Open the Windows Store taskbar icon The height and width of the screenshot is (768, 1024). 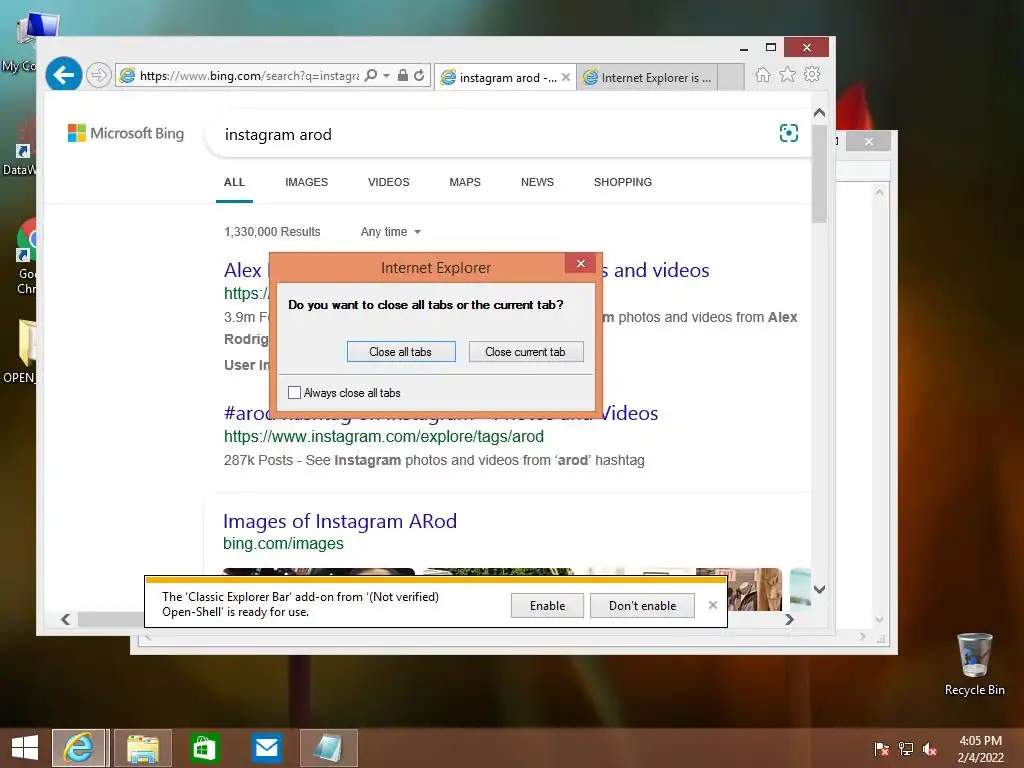[204, 748]
